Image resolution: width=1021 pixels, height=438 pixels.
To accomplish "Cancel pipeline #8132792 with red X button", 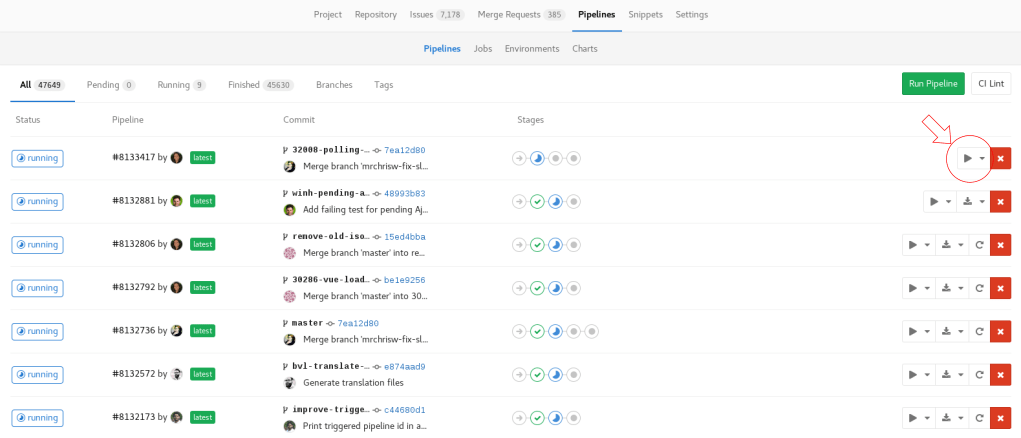I will (1000, 288).
